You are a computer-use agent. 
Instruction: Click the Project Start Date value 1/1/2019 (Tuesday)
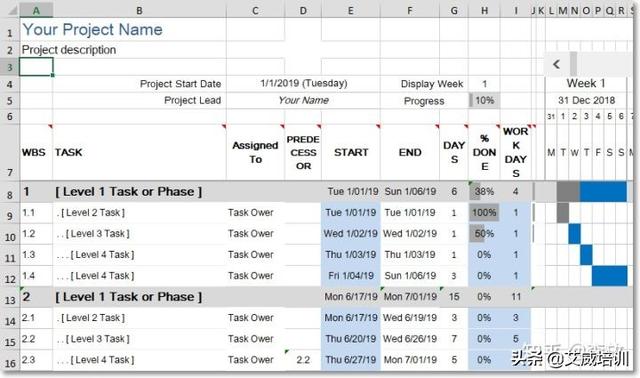304,84
